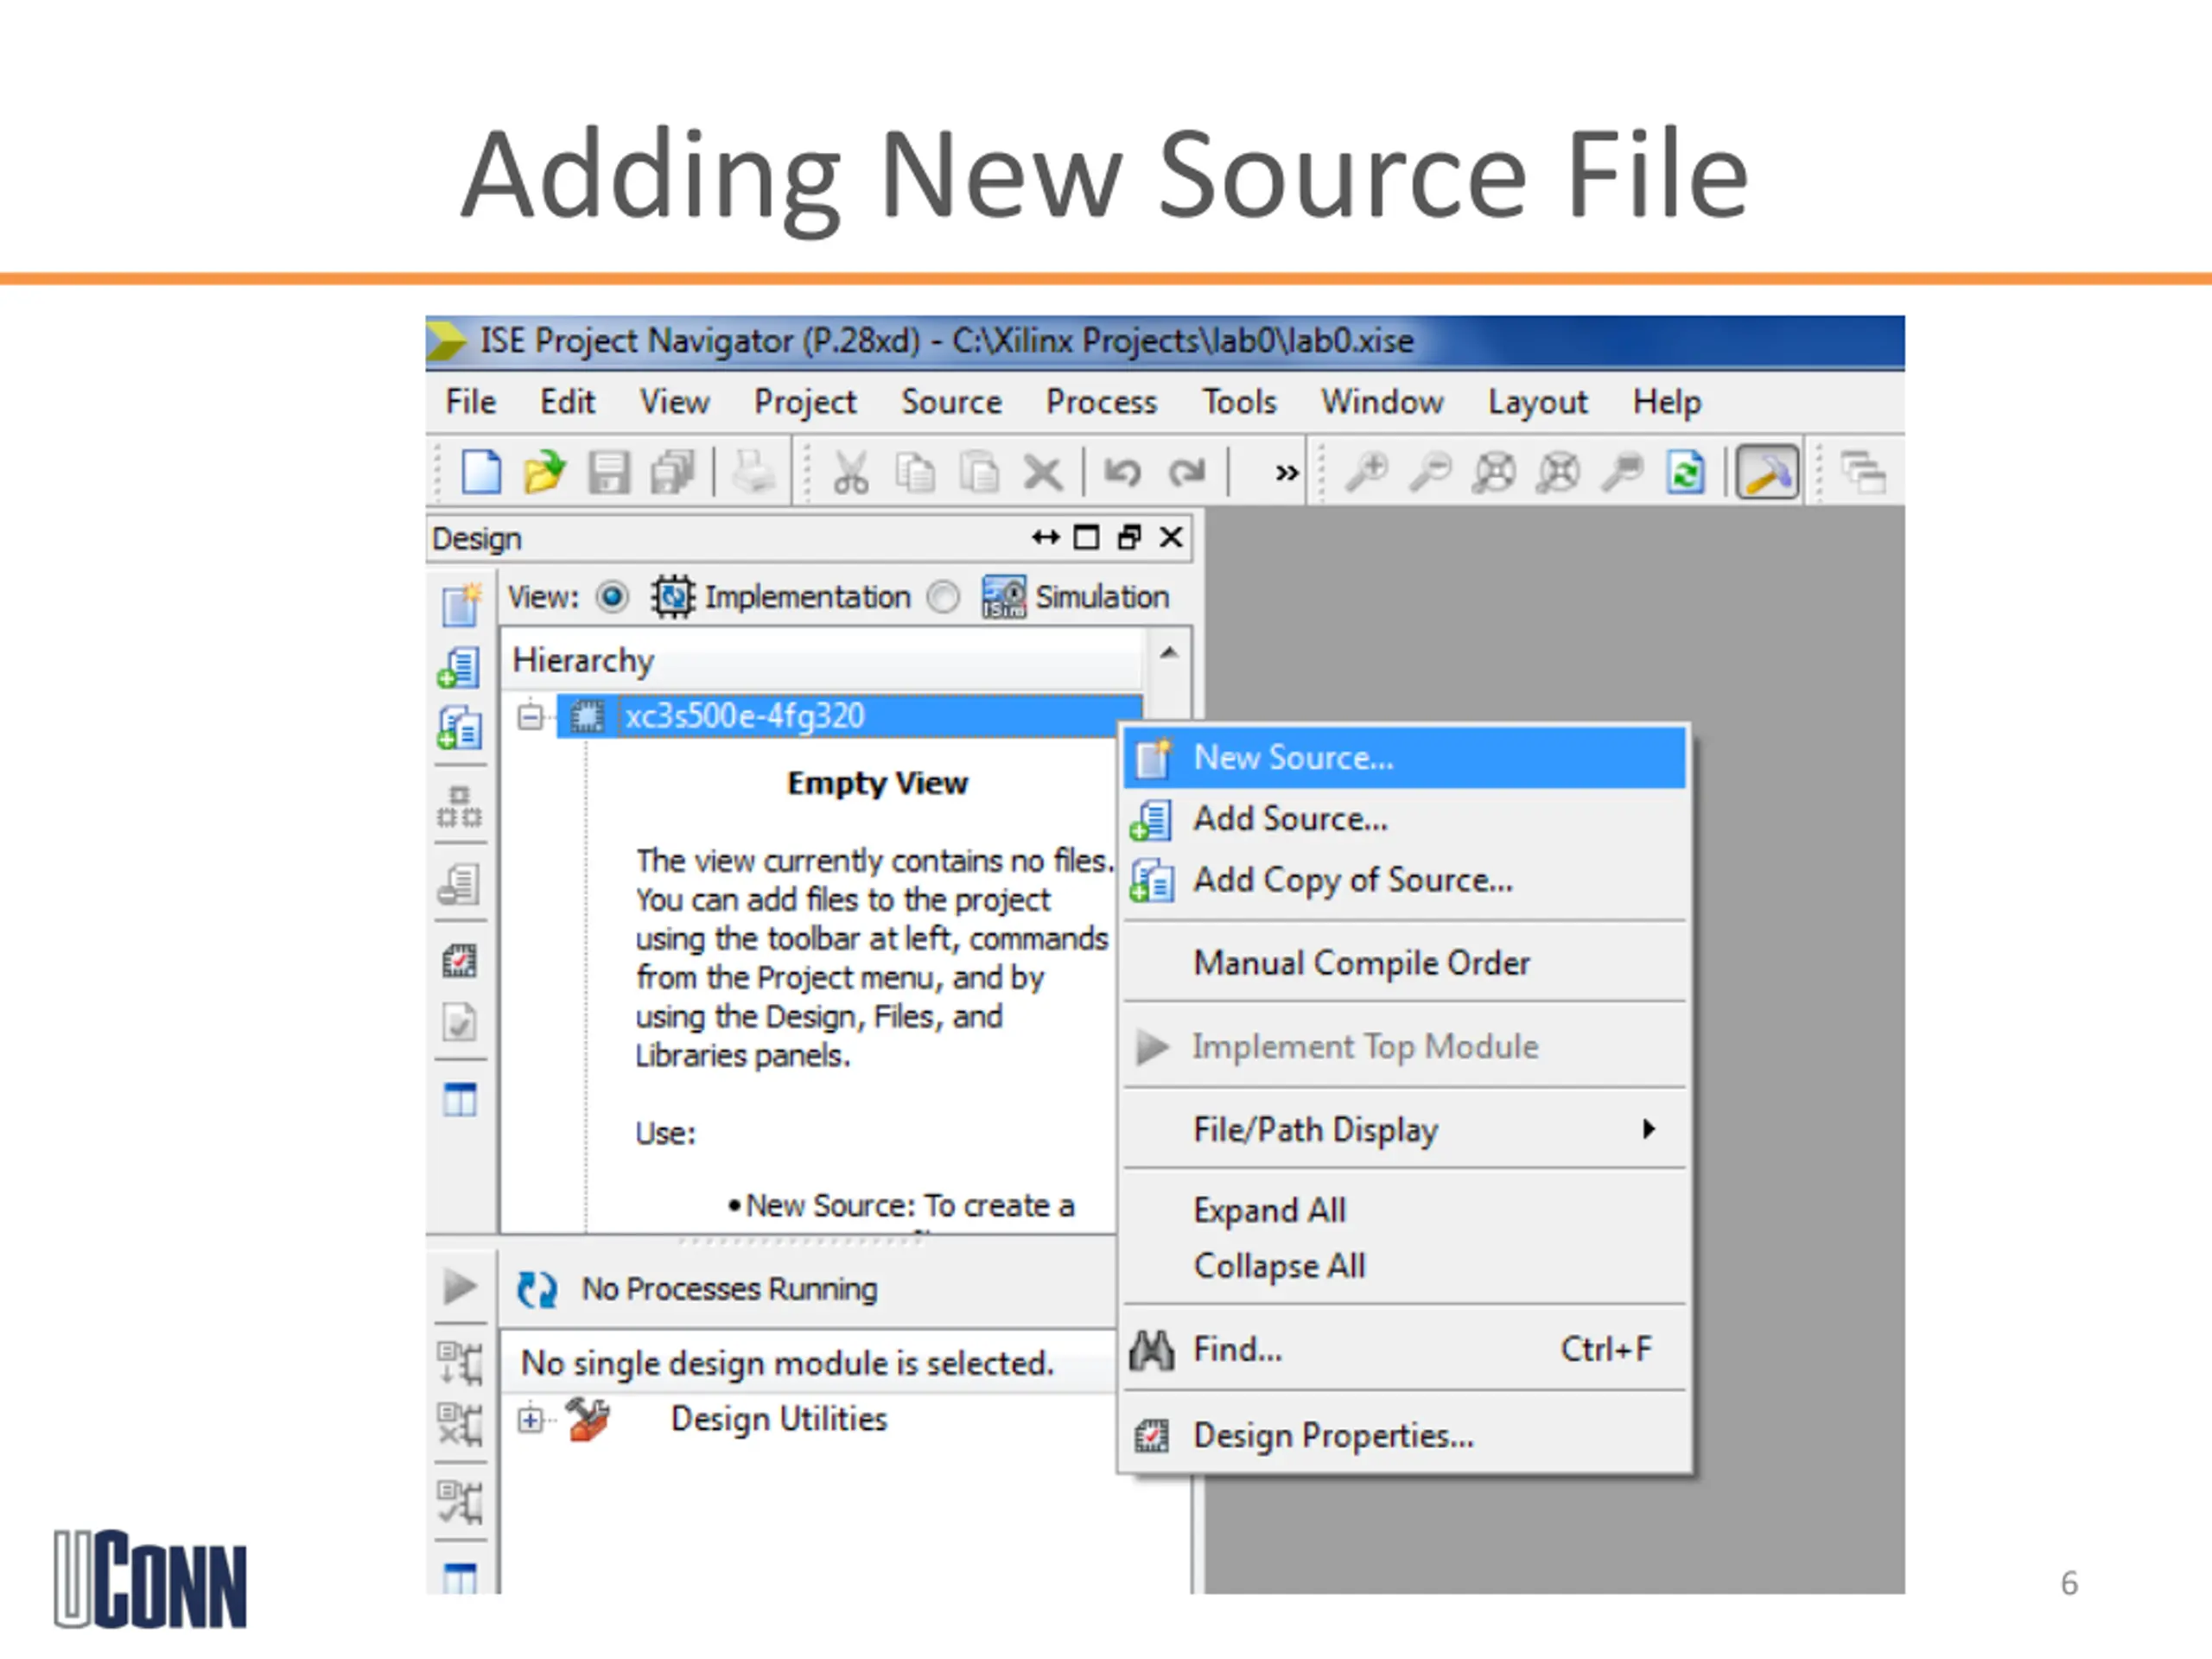Click the Save All toolbar icon
Screen dimensions: 2212x1659
click(673, 472)
